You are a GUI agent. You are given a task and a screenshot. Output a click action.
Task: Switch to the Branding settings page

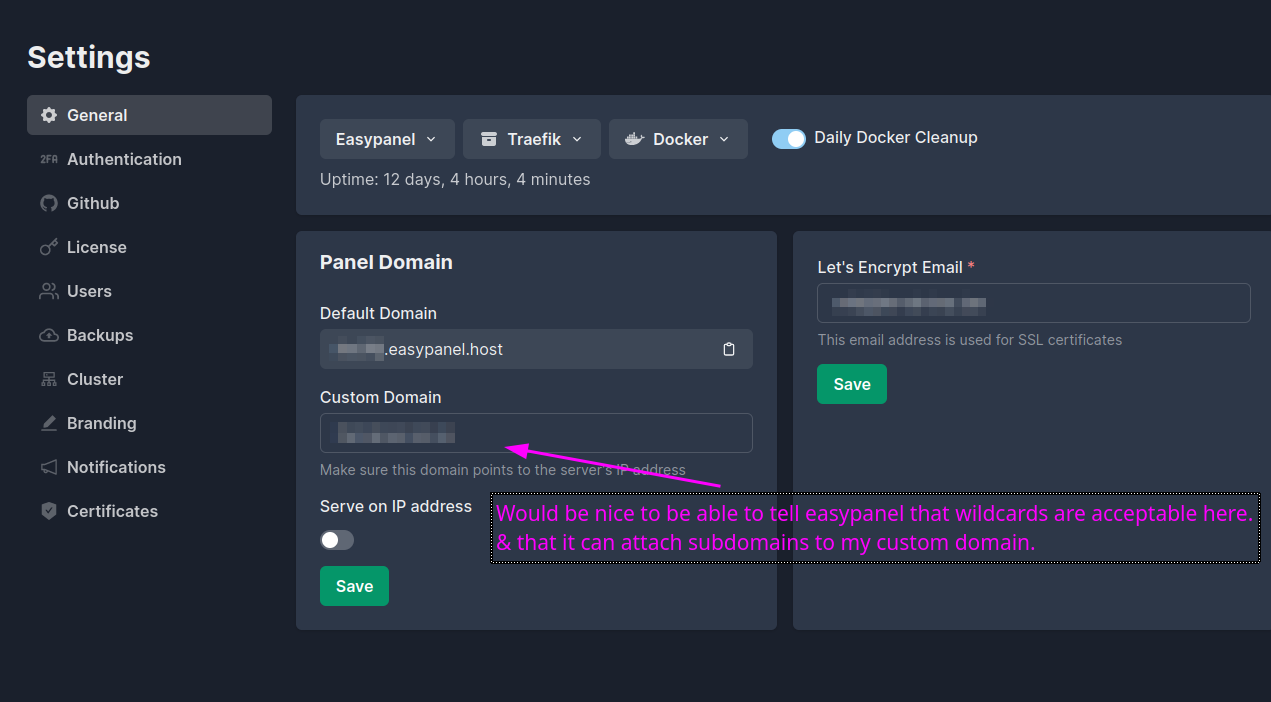pos(101,423)
